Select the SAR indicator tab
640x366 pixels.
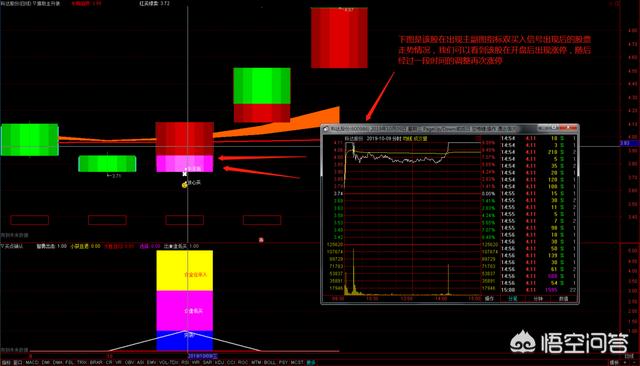[x=207, y=362]
